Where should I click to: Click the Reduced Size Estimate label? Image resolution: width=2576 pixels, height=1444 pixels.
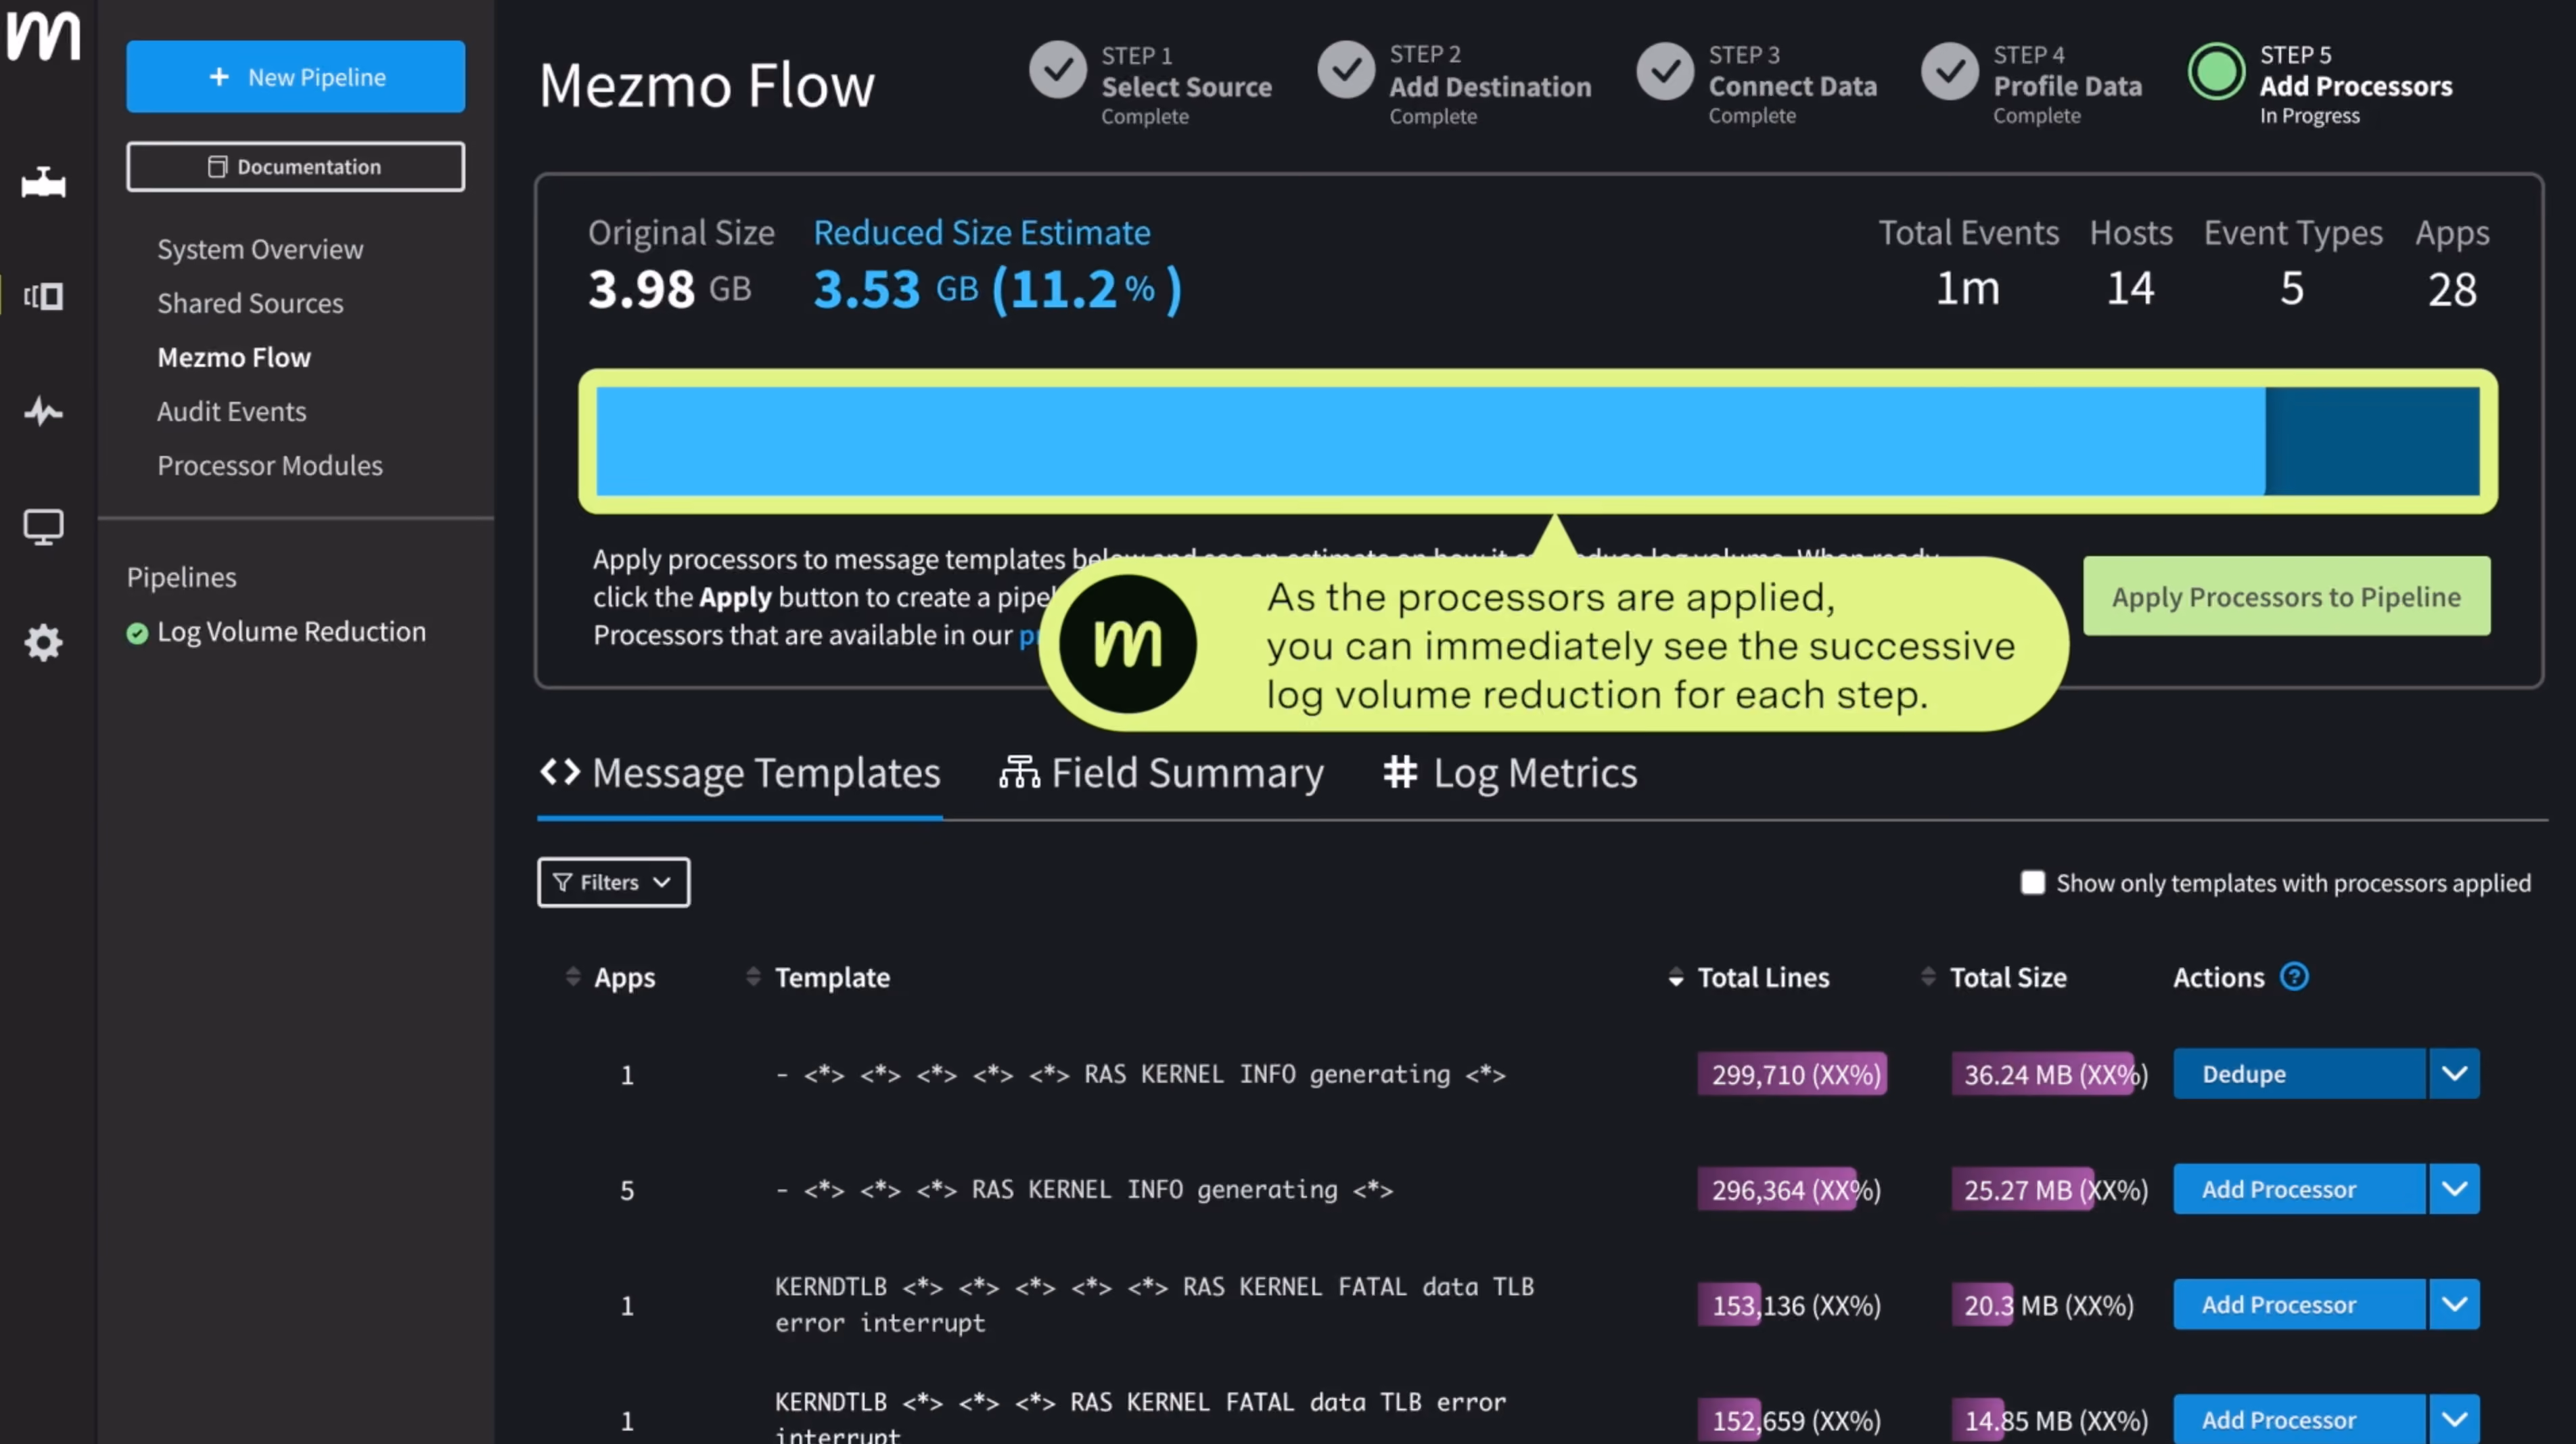click(982, 232)
